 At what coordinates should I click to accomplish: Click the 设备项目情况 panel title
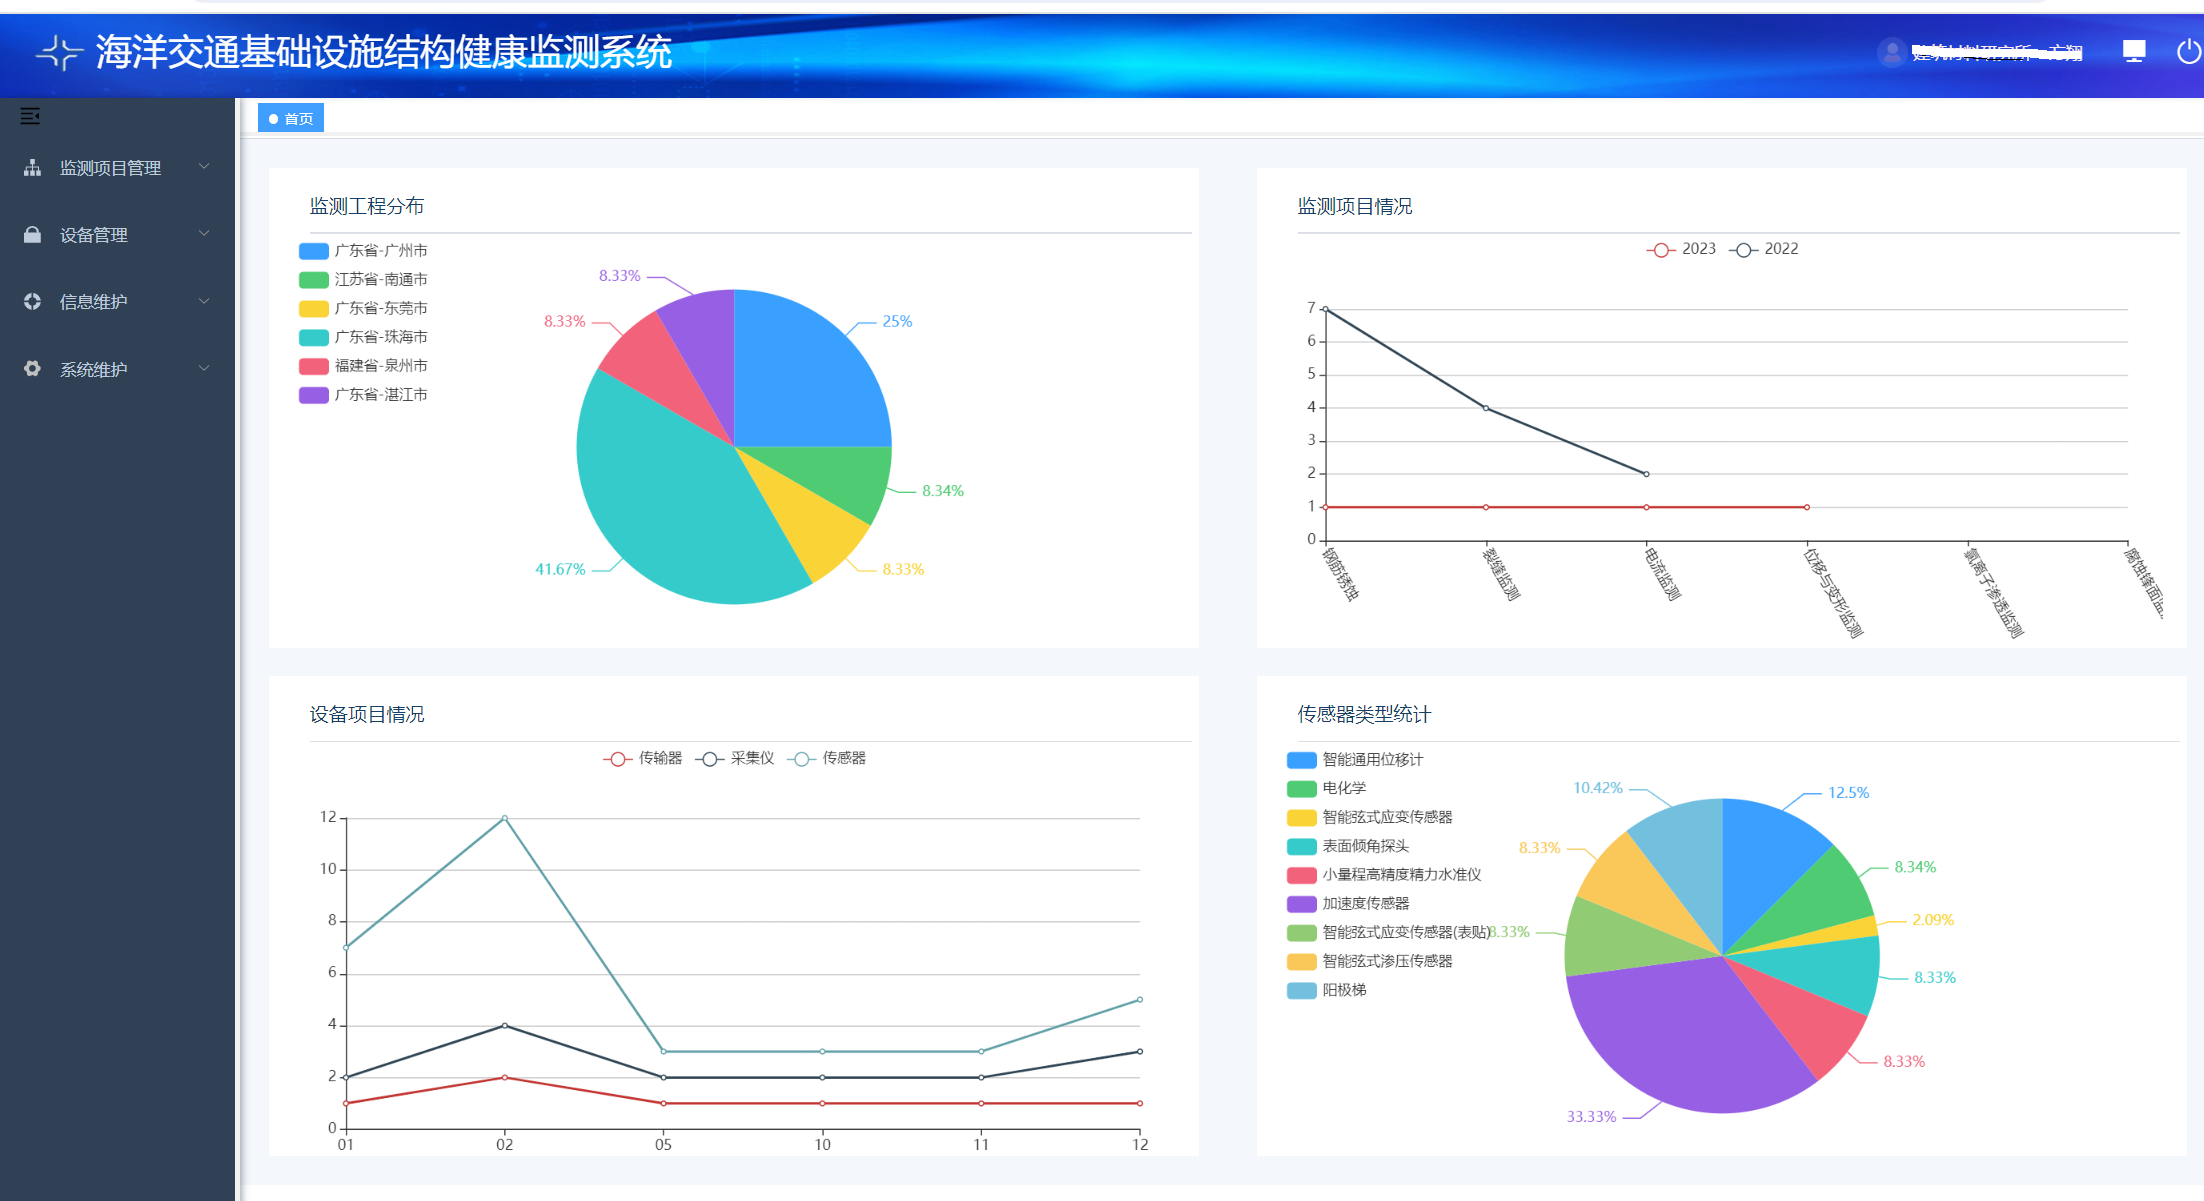[366, 715]
